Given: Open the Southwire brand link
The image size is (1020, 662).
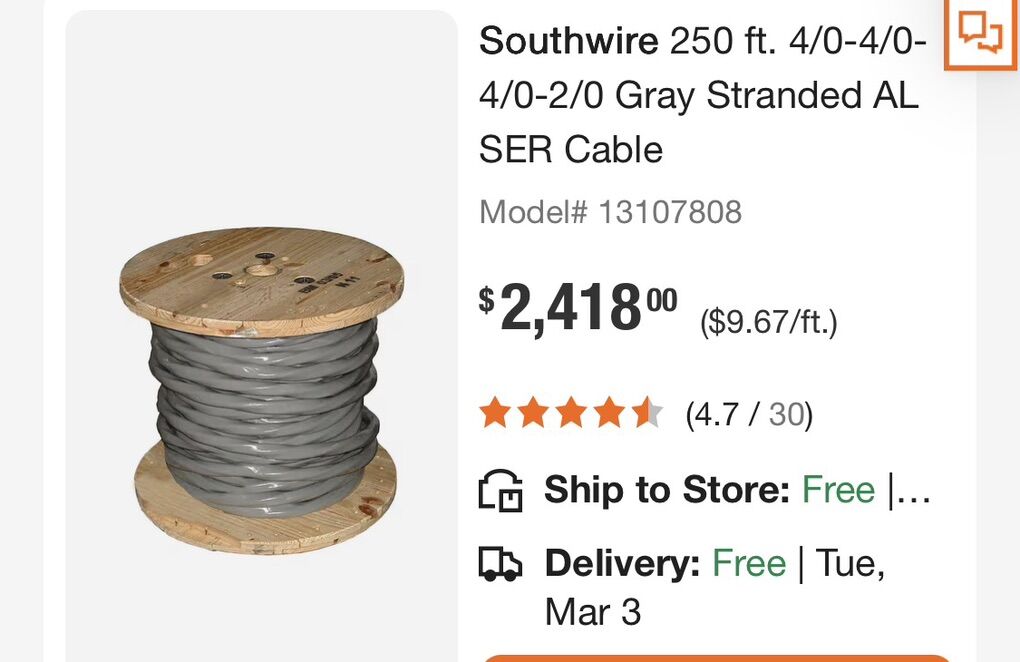Looking at the screenshot, I should 568,42.
